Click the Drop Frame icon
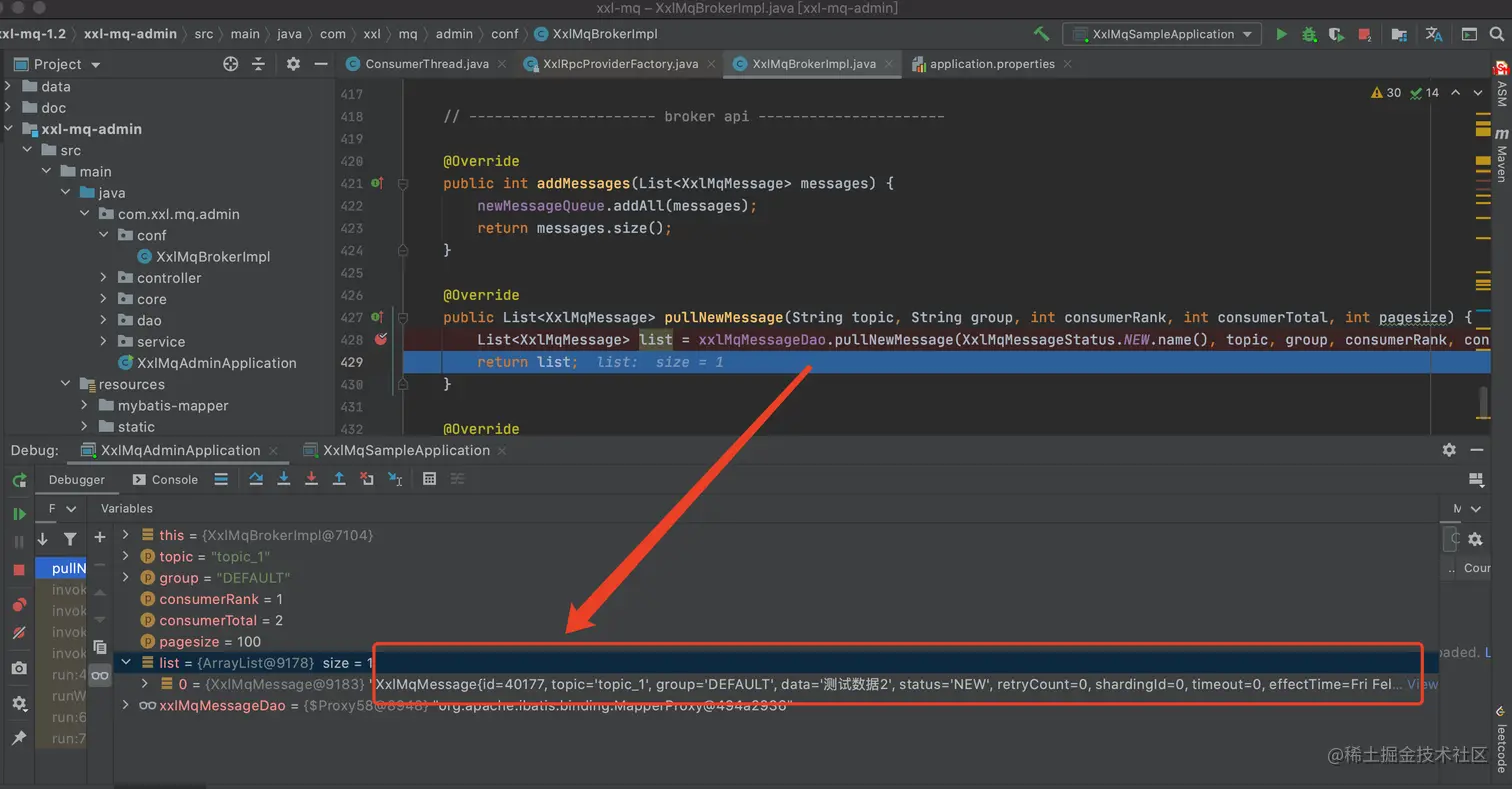 (x=367, y=479)
